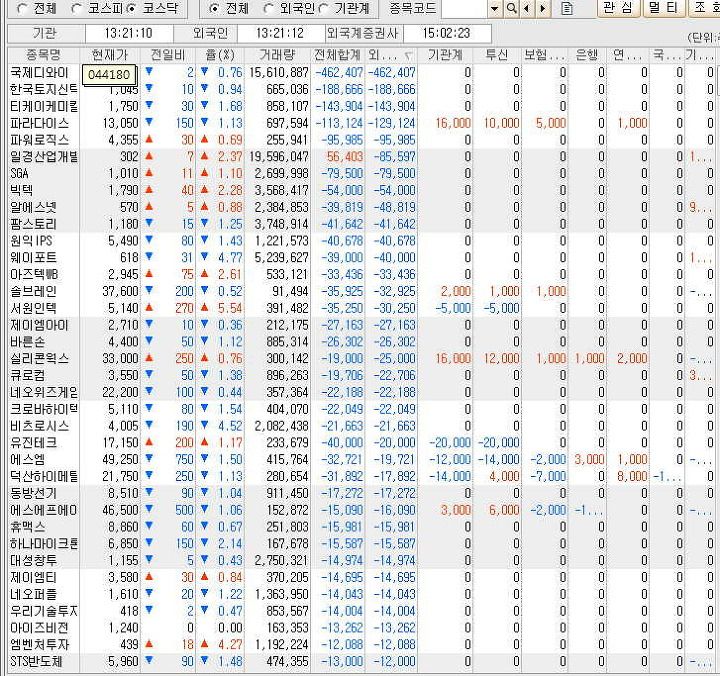Sort by 전체합계 column header
Screen dimensions: 720x676
coord(338,55)
